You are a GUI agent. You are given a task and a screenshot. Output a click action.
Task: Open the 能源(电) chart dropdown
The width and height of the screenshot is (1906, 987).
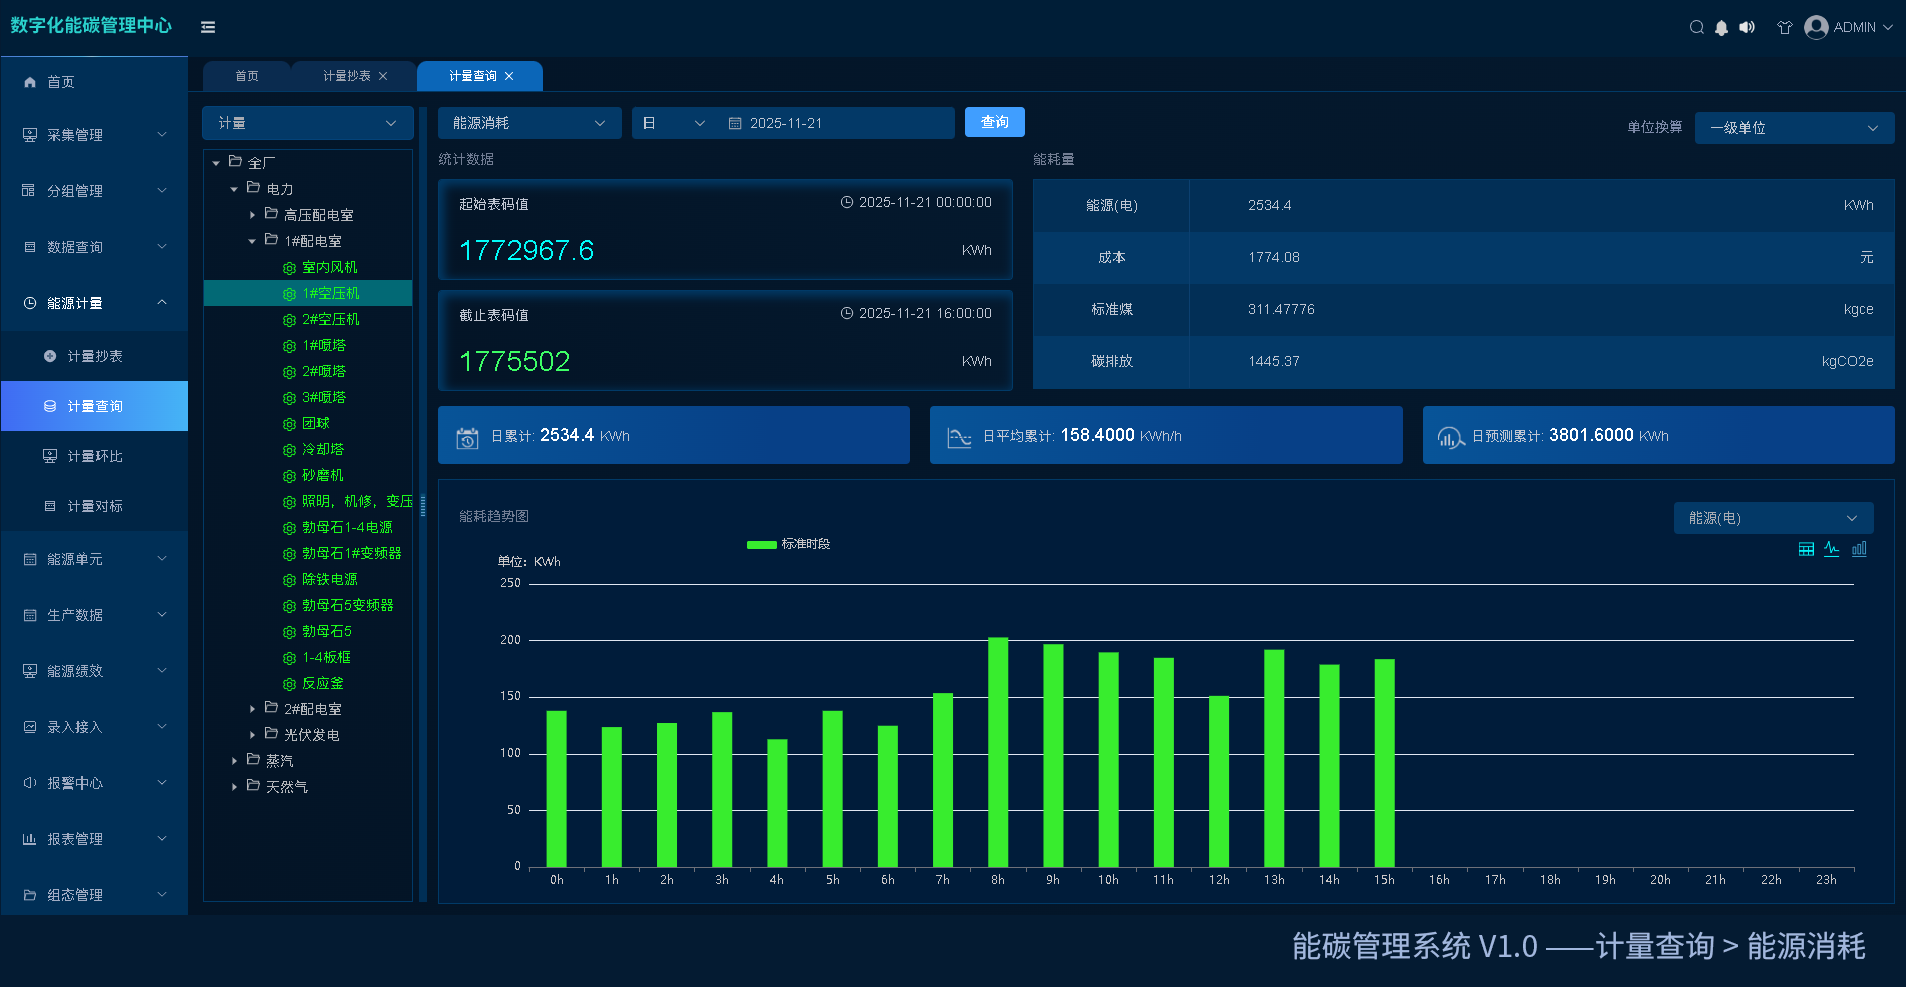1773,518
